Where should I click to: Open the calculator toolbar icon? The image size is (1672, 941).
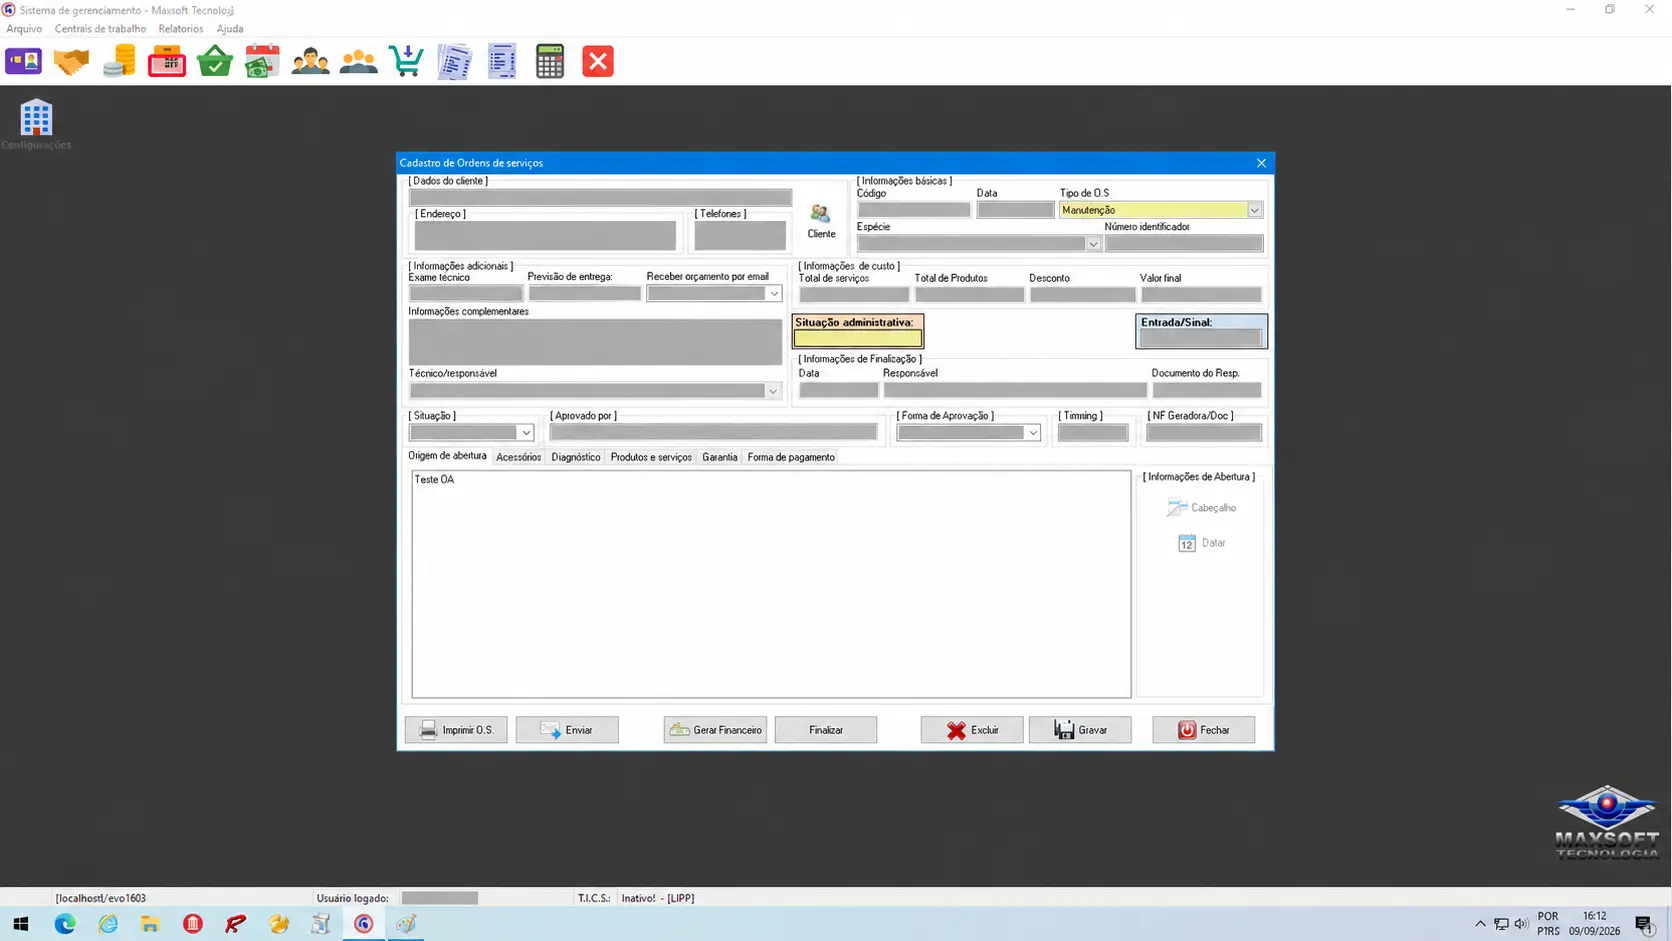[550, 62]
